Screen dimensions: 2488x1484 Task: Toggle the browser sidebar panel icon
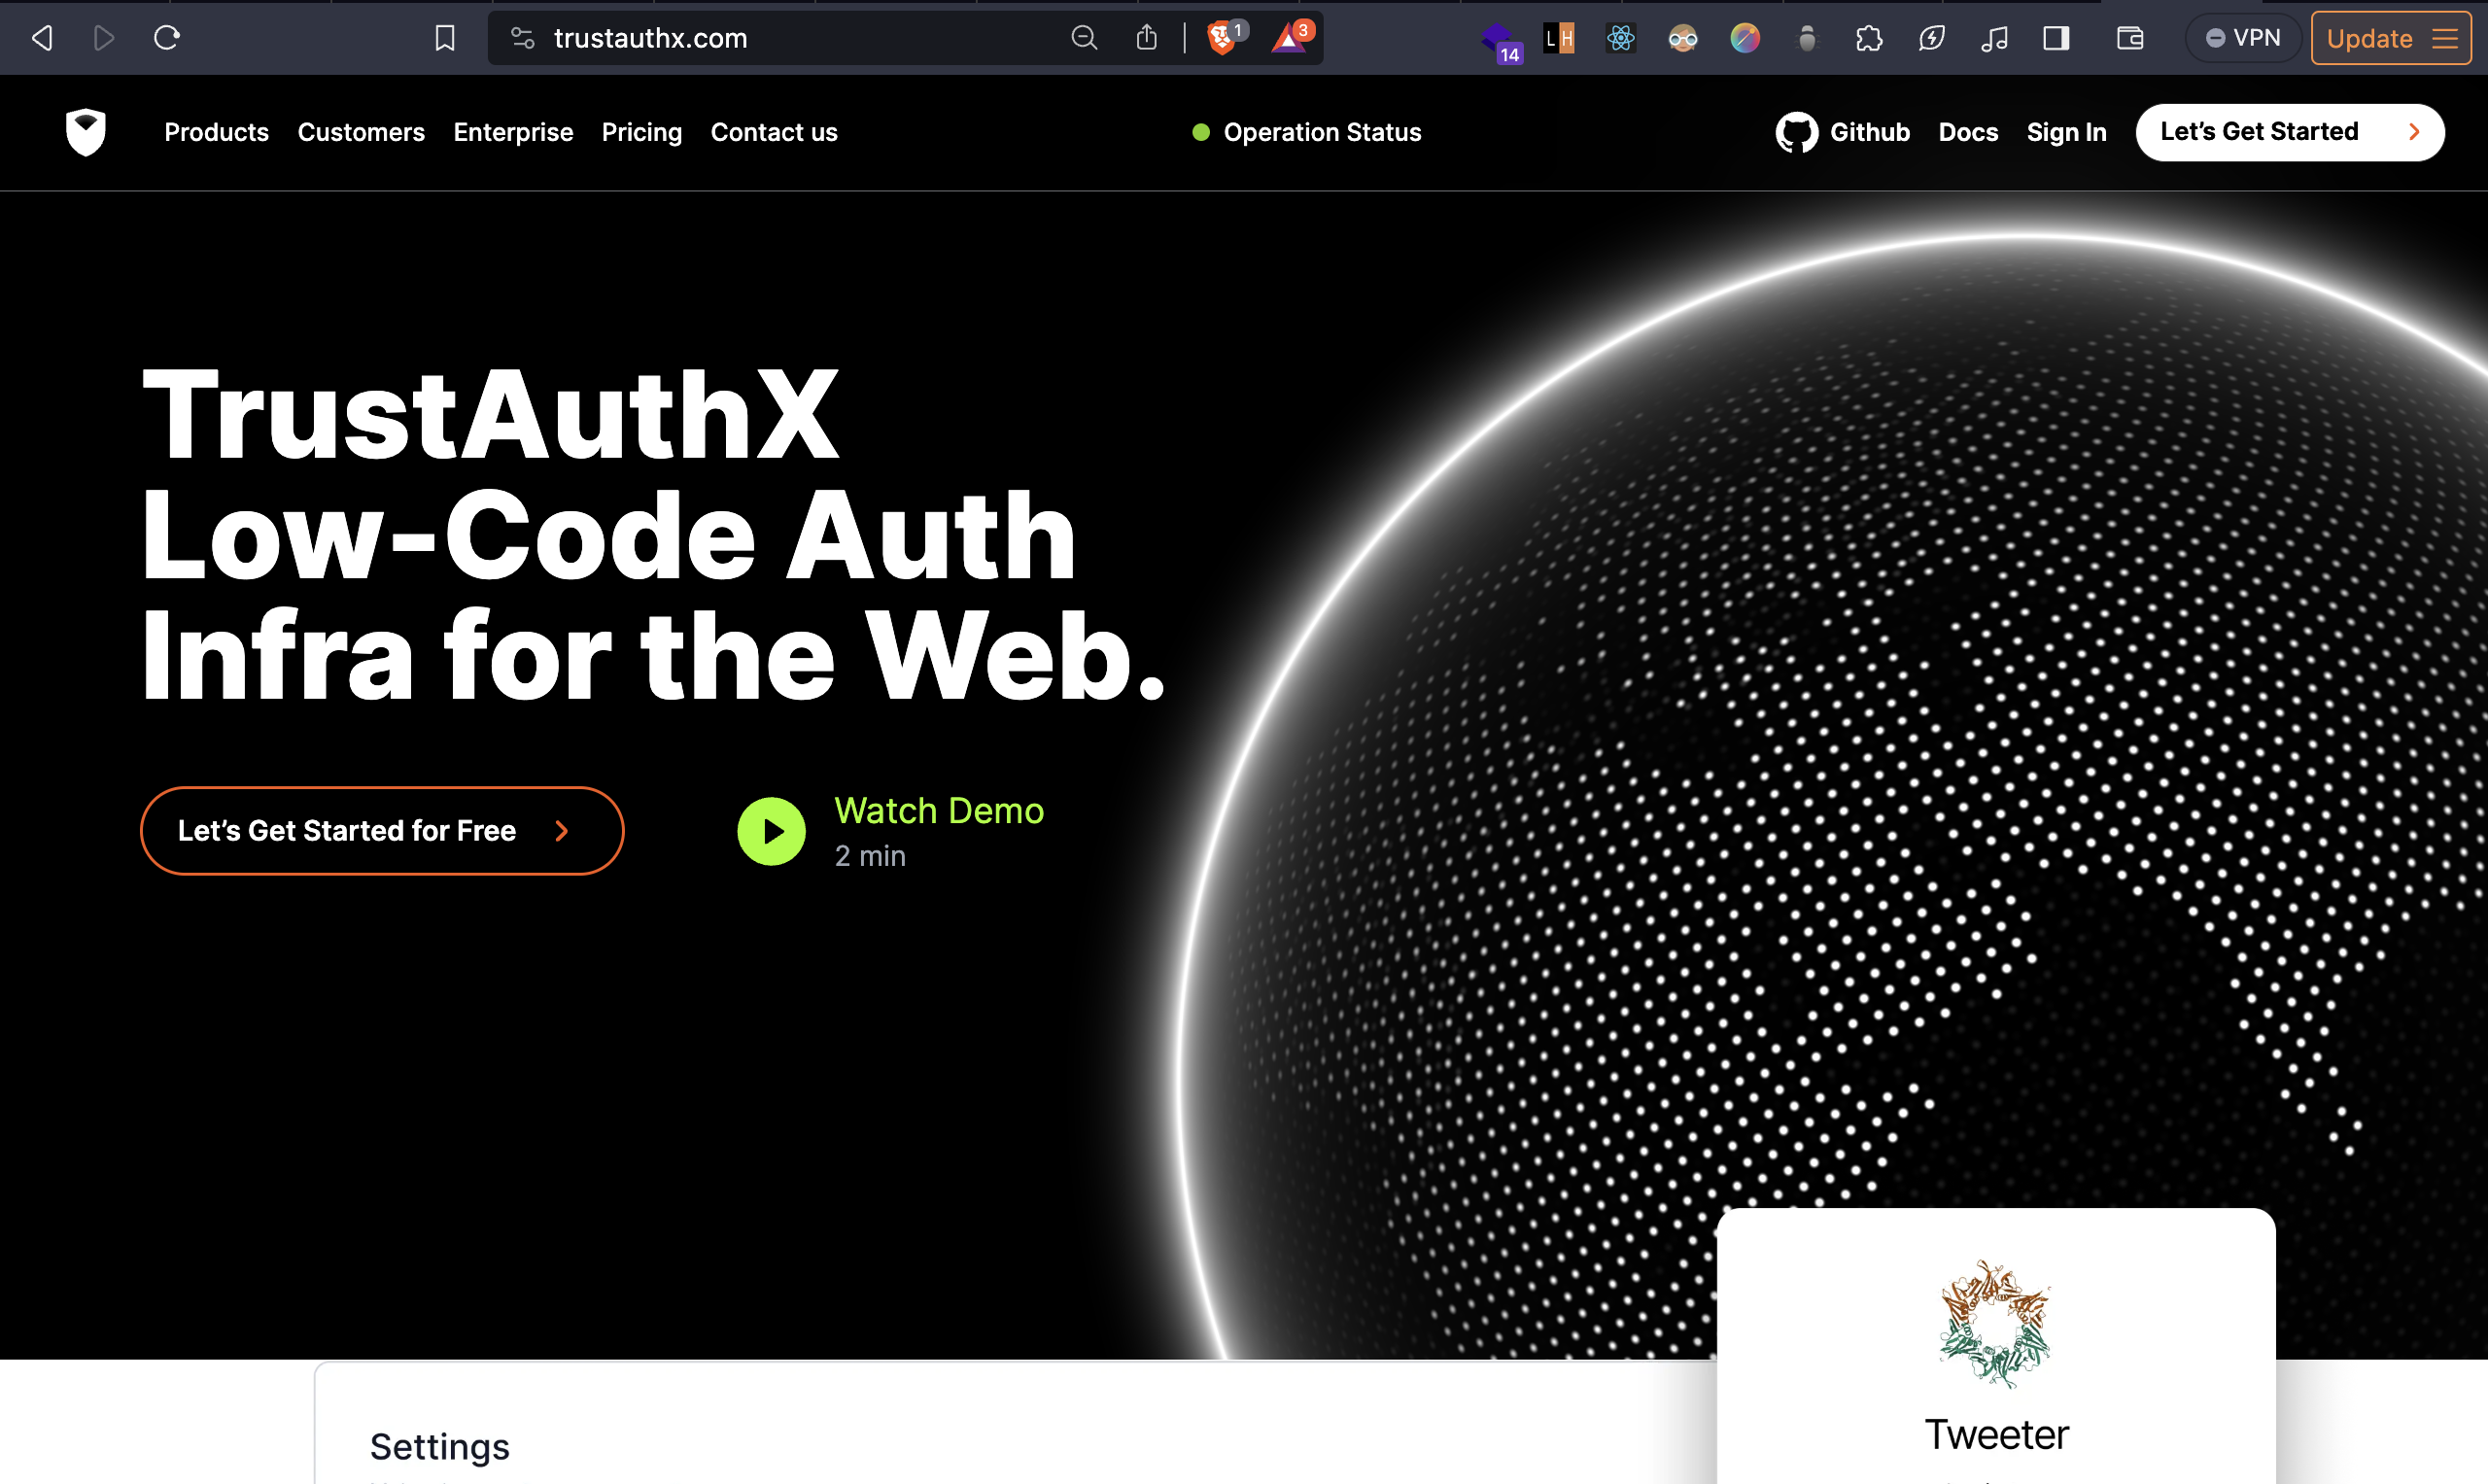pos(2056,38)
